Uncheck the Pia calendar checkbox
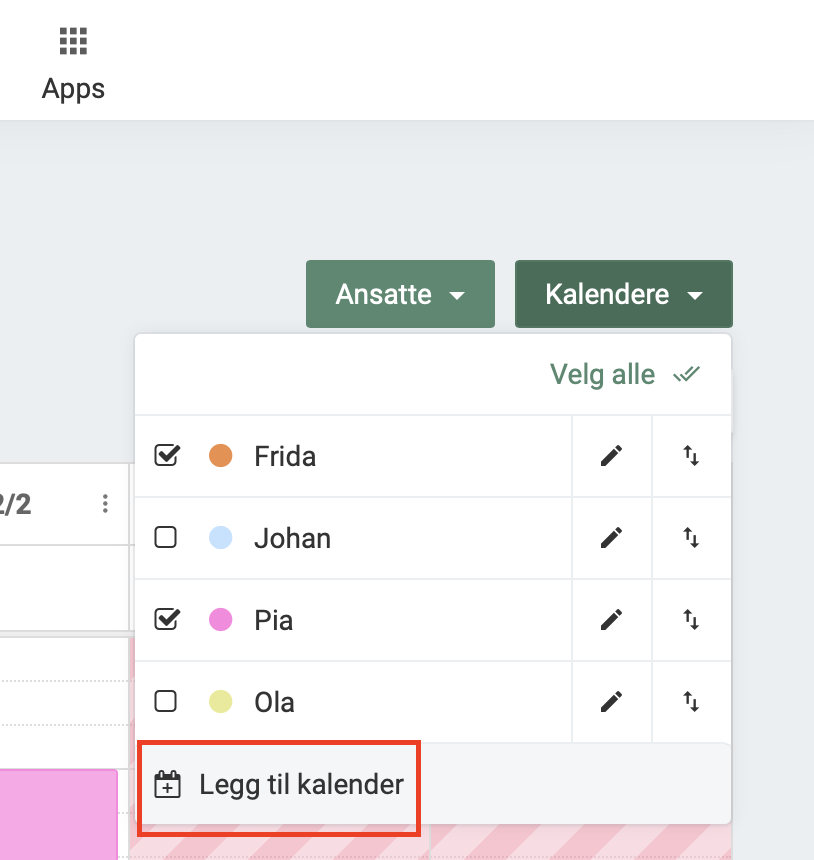The width and height of the screenshot is (814, 860). tap(166, 620)
